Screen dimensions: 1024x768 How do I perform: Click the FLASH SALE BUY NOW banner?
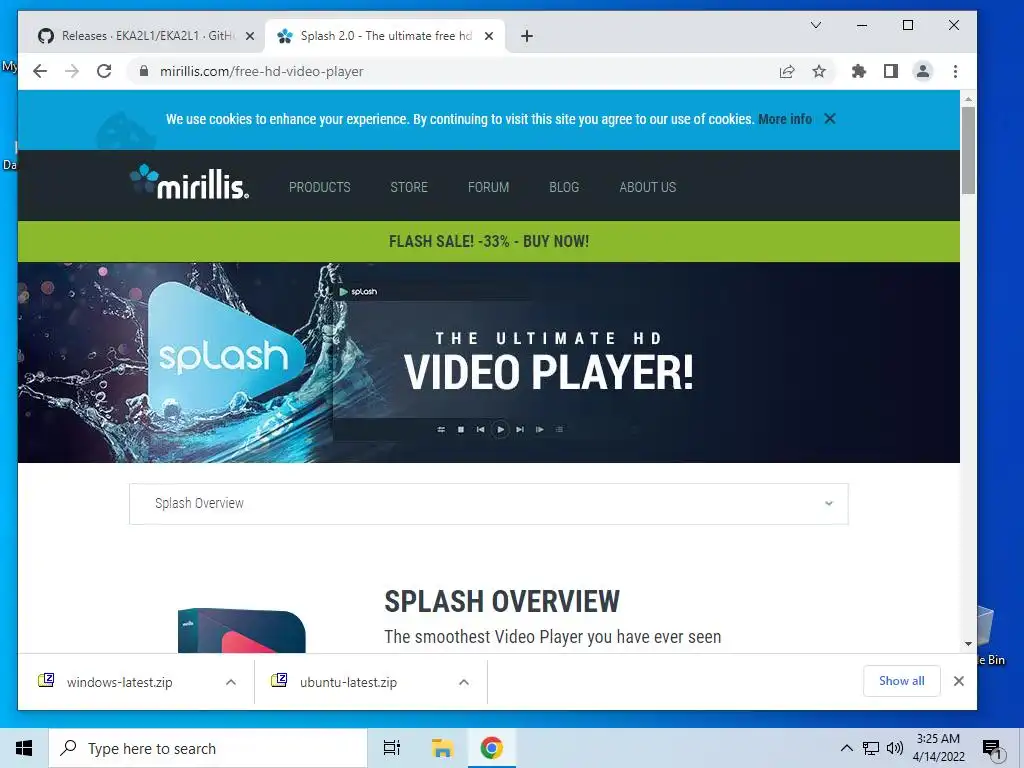tap(488, 242)
